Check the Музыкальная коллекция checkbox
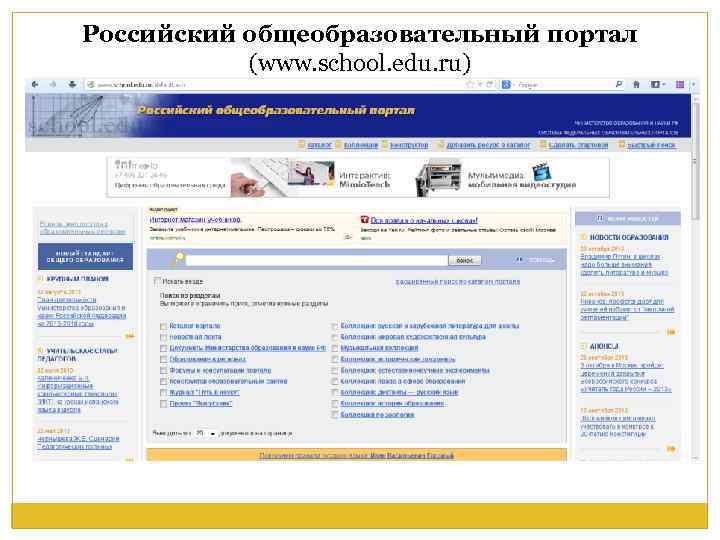 (335, 348)
